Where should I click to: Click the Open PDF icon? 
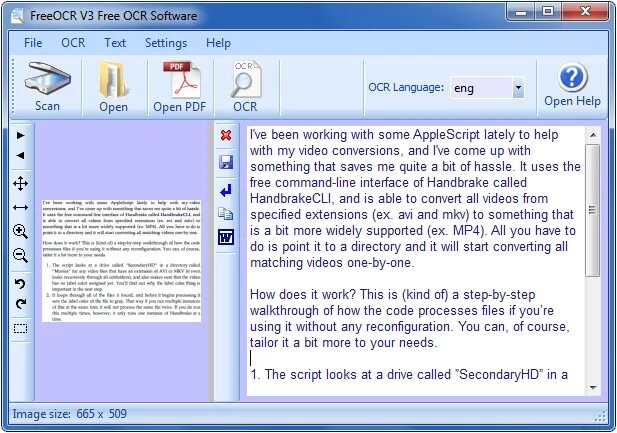coord(181,79)
